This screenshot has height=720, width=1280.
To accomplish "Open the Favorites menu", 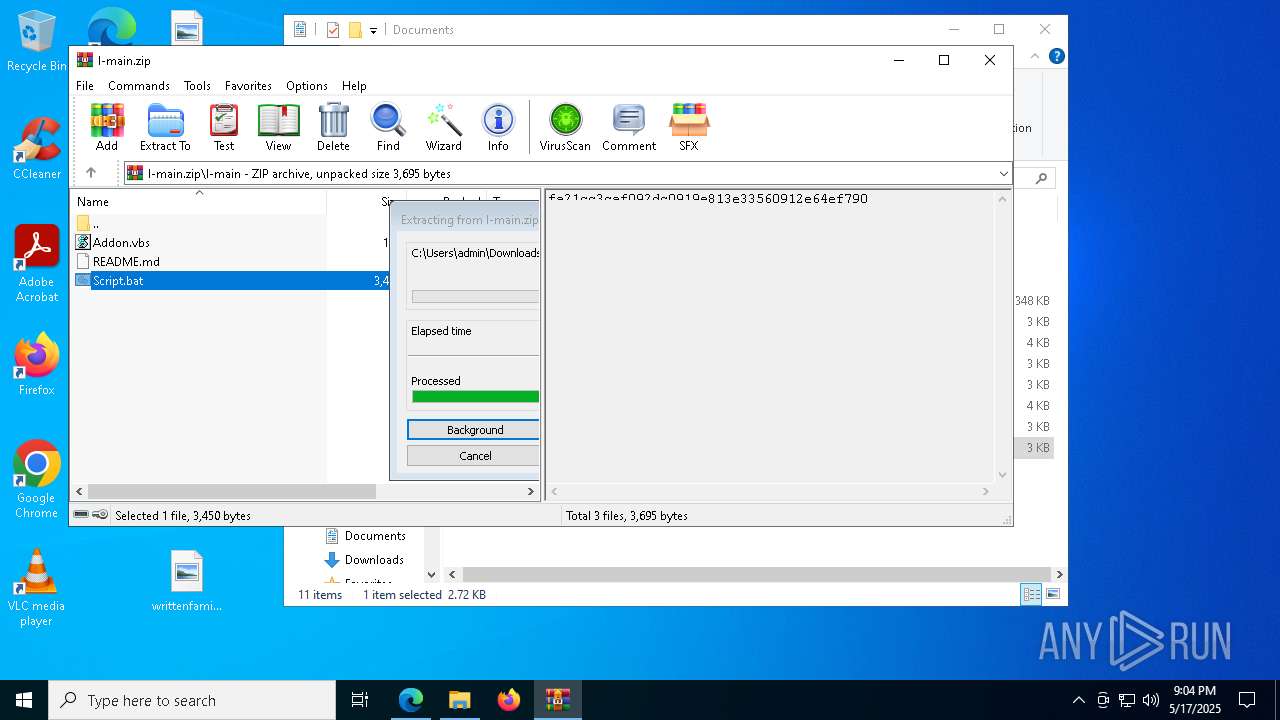I will pyautogui.click(x=248, y=86).
